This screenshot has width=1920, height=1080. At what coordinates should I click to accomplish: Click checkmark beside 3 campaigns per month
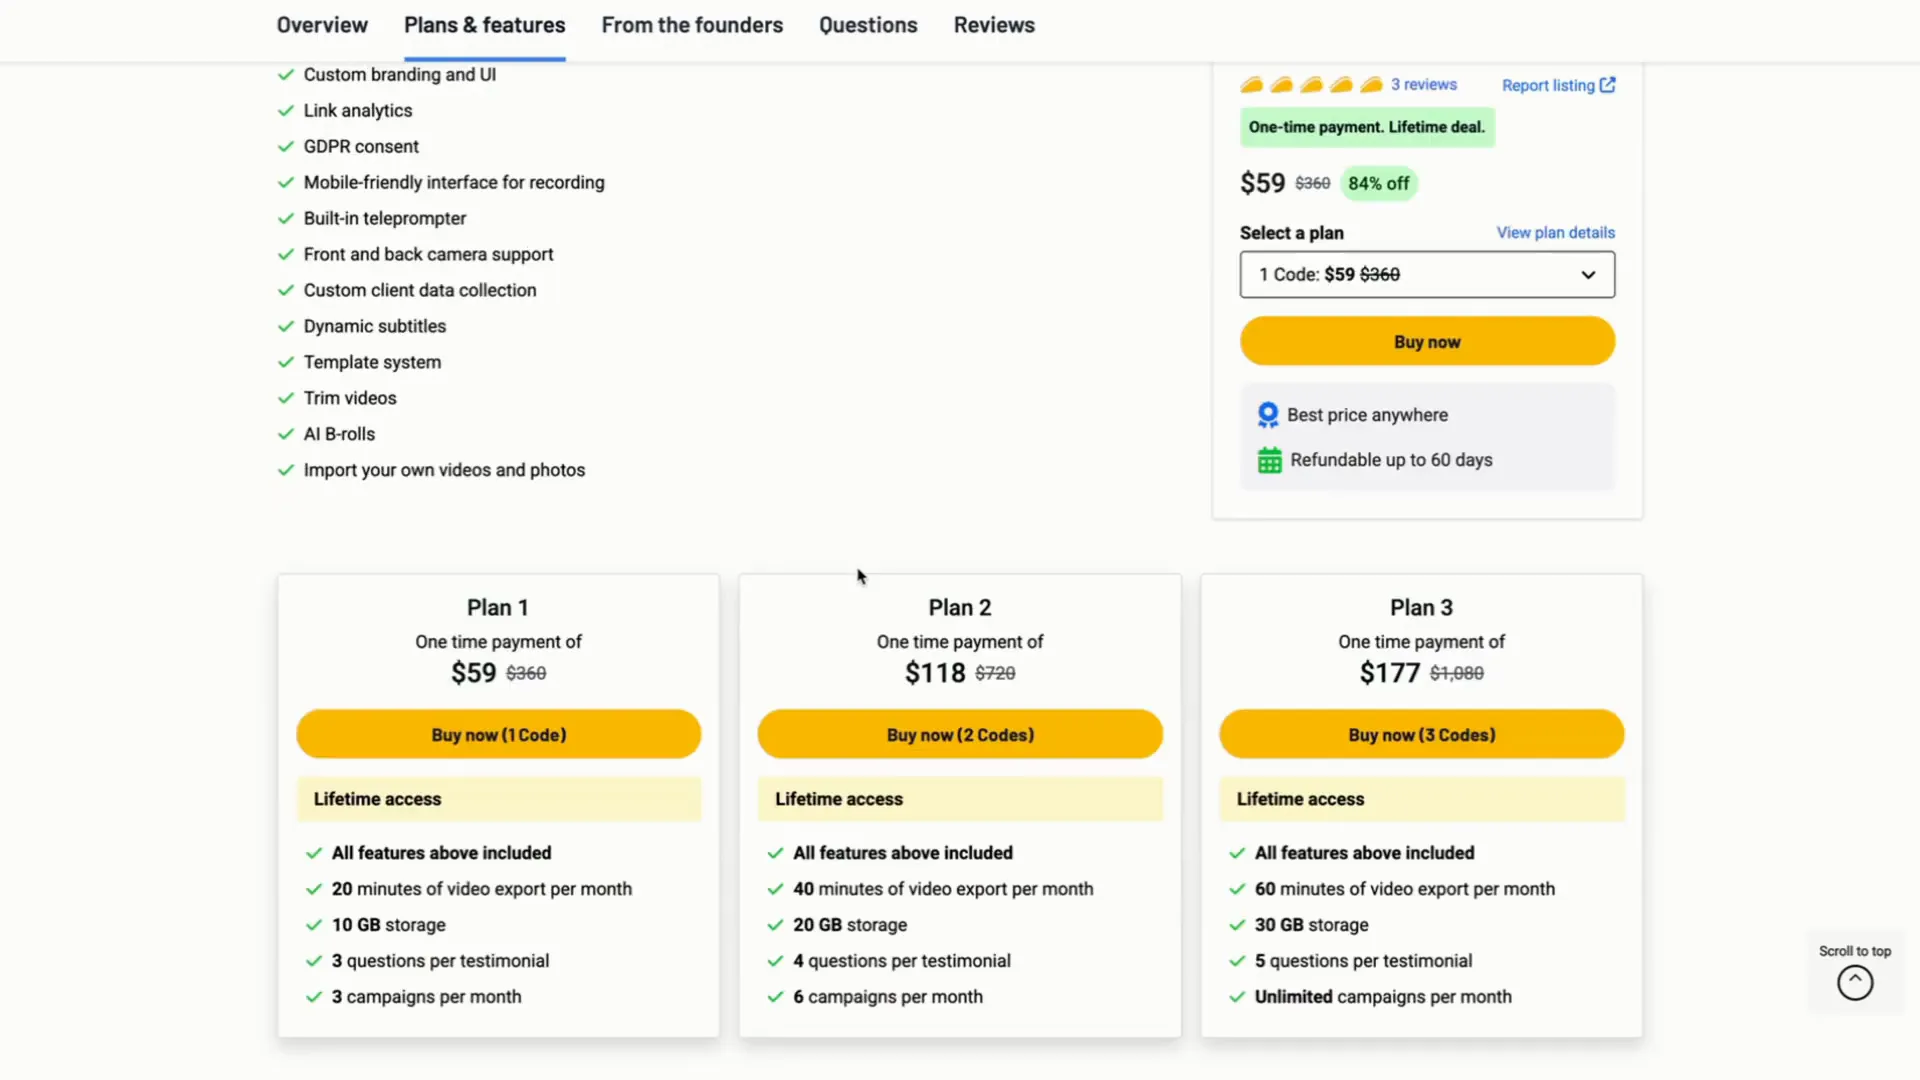(x=314, y=998)
